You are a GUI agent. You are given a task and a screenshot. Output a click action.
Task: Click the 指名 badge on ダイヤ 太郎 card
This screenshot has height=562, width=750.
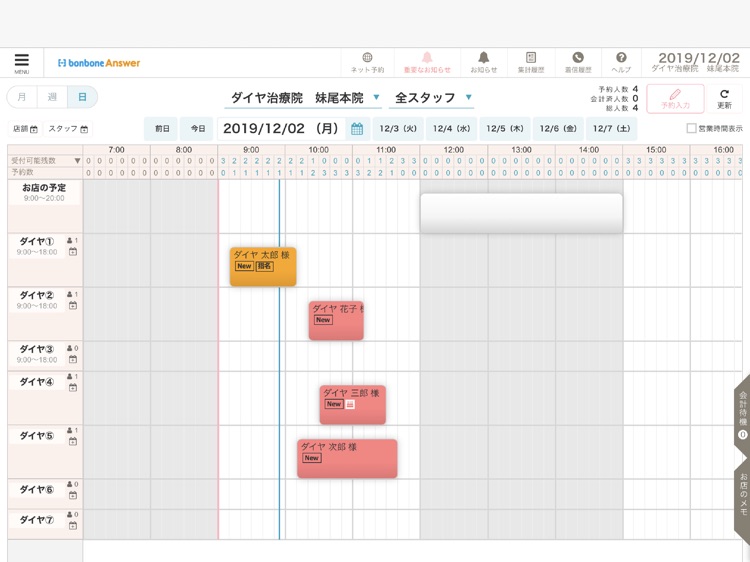(x=265, y=266)
